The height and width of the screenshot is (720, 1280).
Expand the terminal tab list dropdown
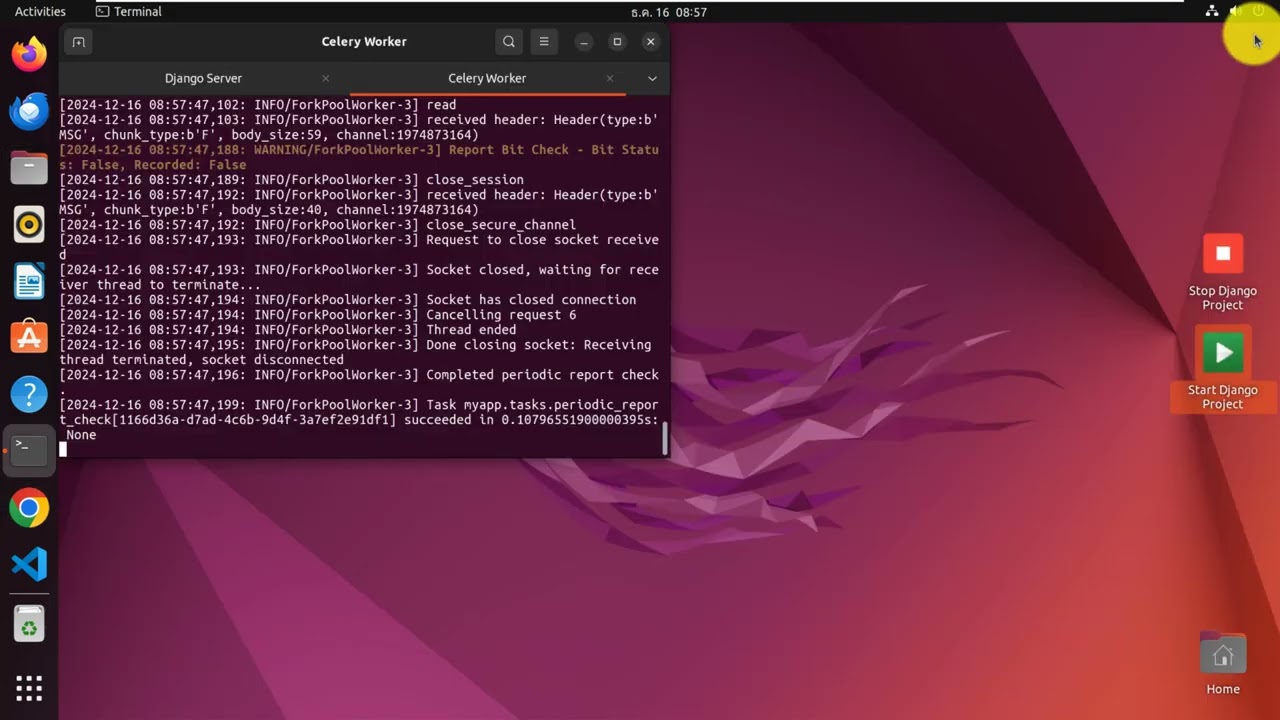(652, 78)
